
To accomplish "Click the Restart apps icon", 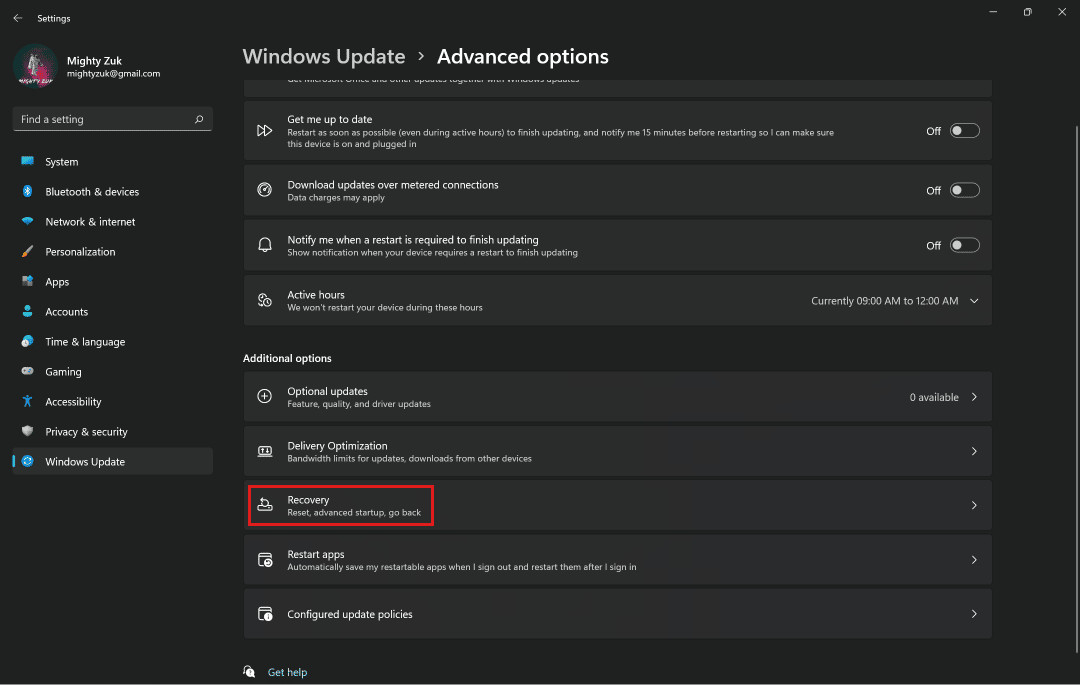I will point(264,560).
